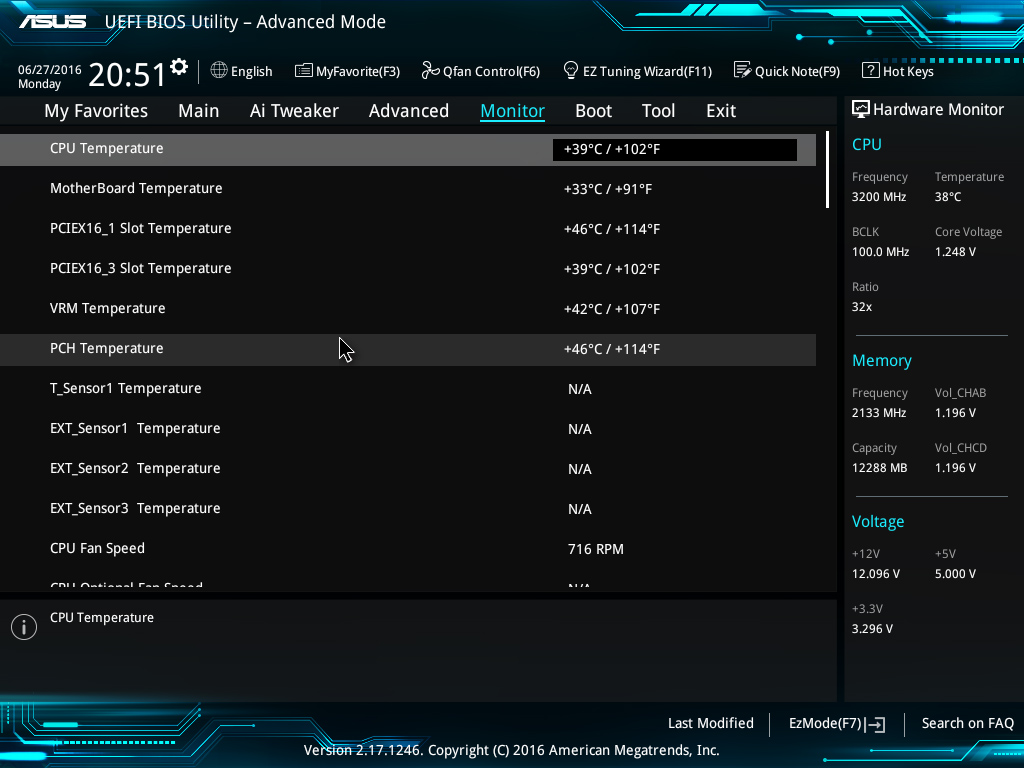
Task: Switch to the Main tab
Action: (x=199, y=111)
